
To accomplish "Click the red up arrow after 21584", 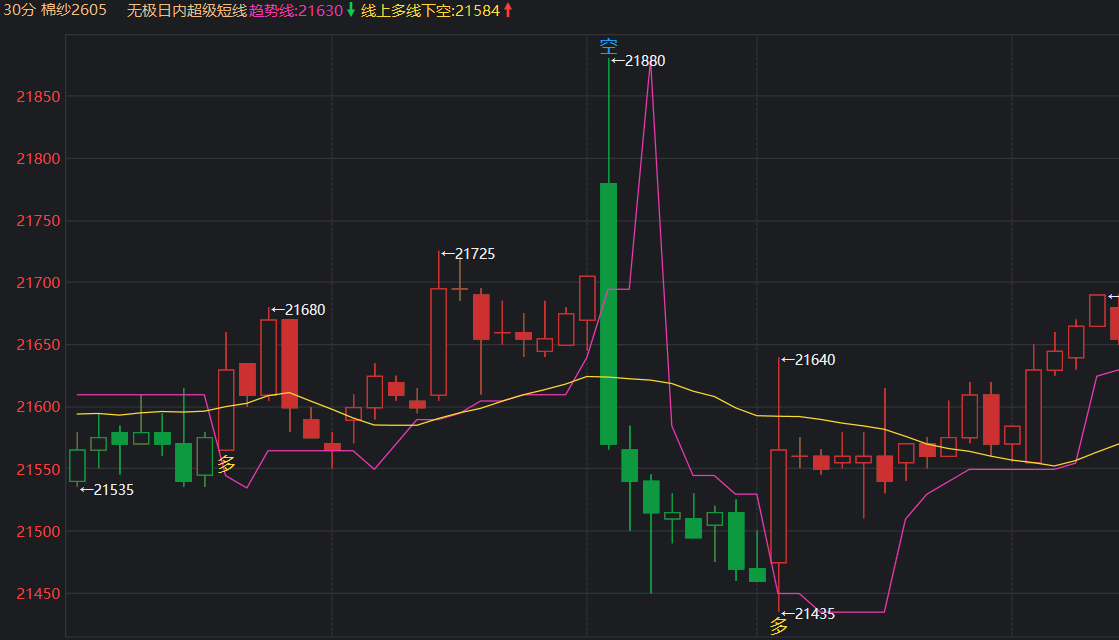I will (508, 10).
